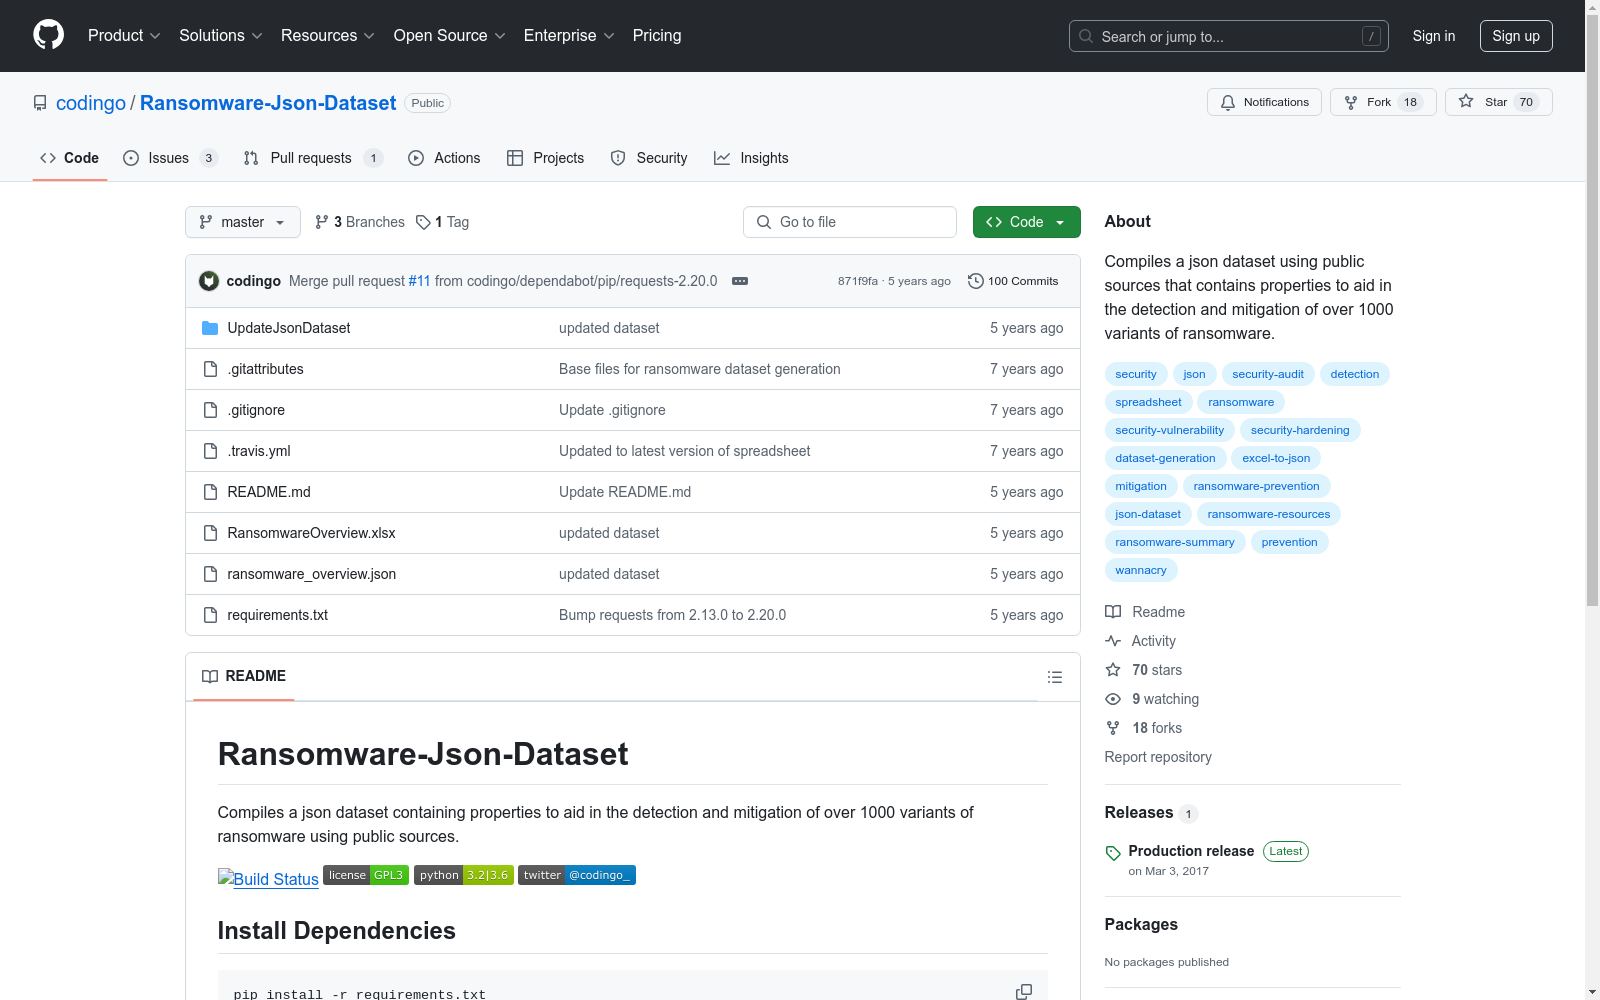Click the GitHub logo icon

(48, 35)
